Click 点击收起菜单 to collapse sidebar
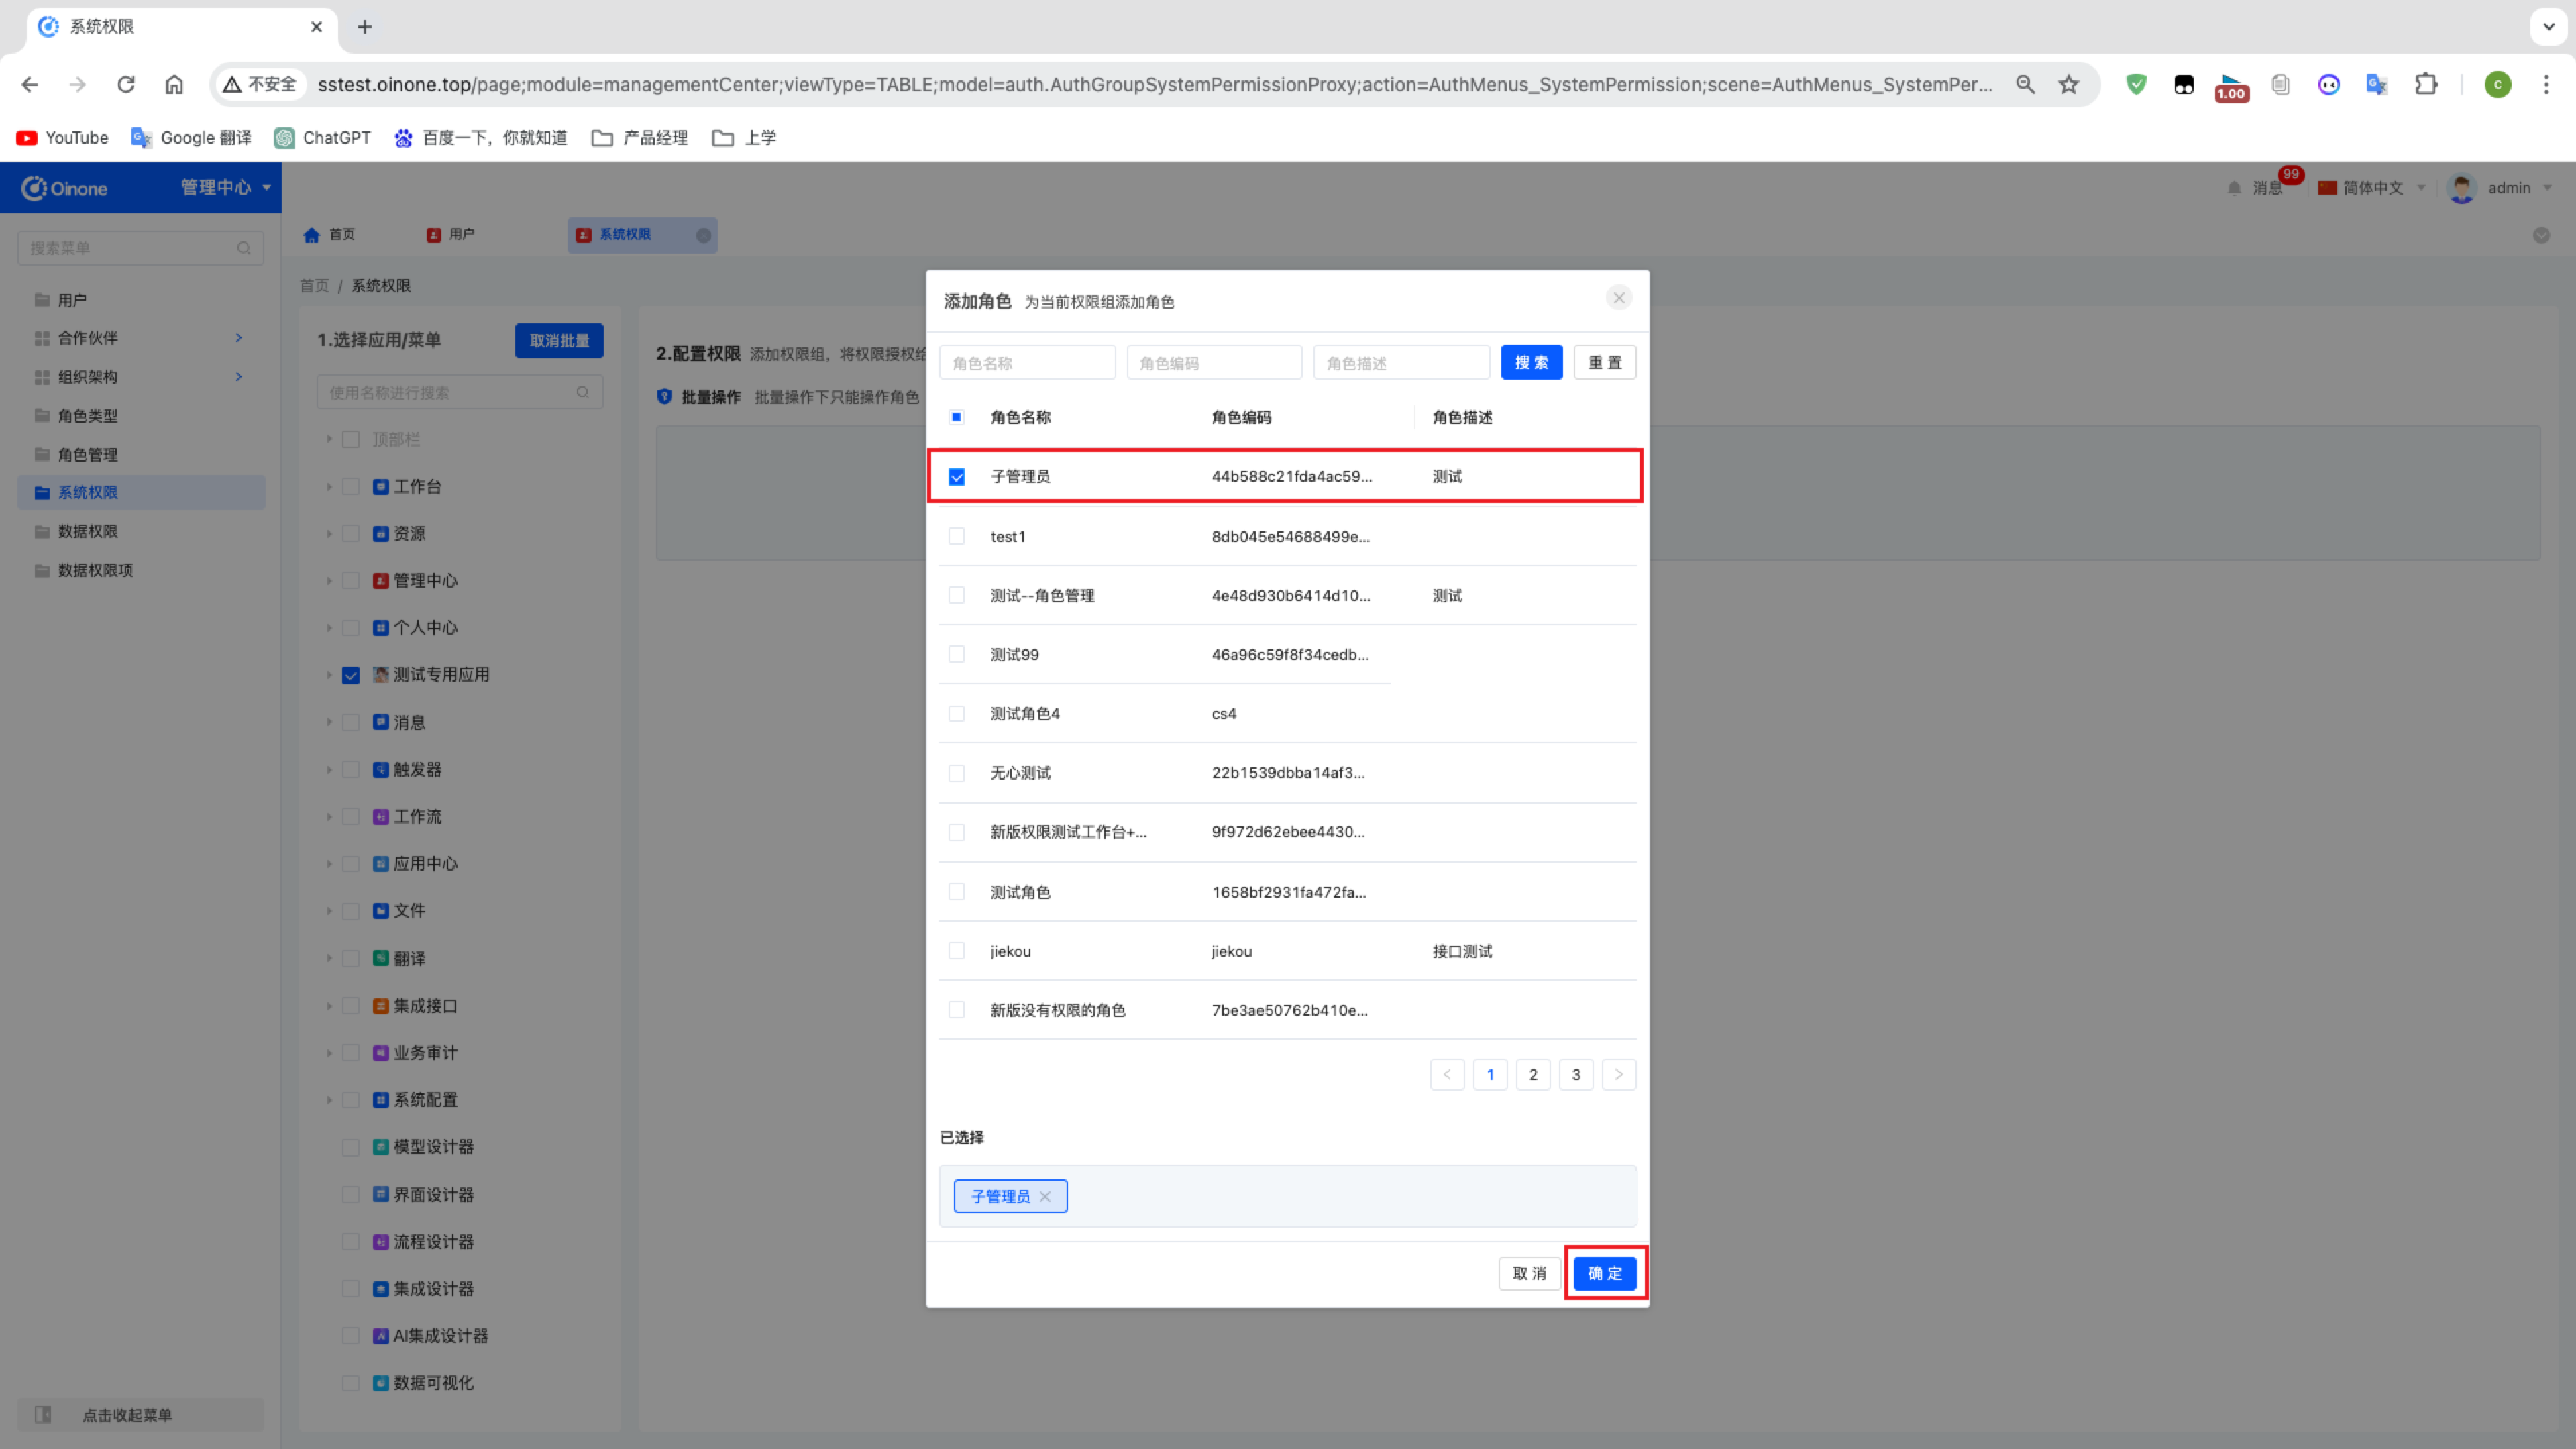The height and width of the screenshot is (1449, 2576). [141, 1415]
